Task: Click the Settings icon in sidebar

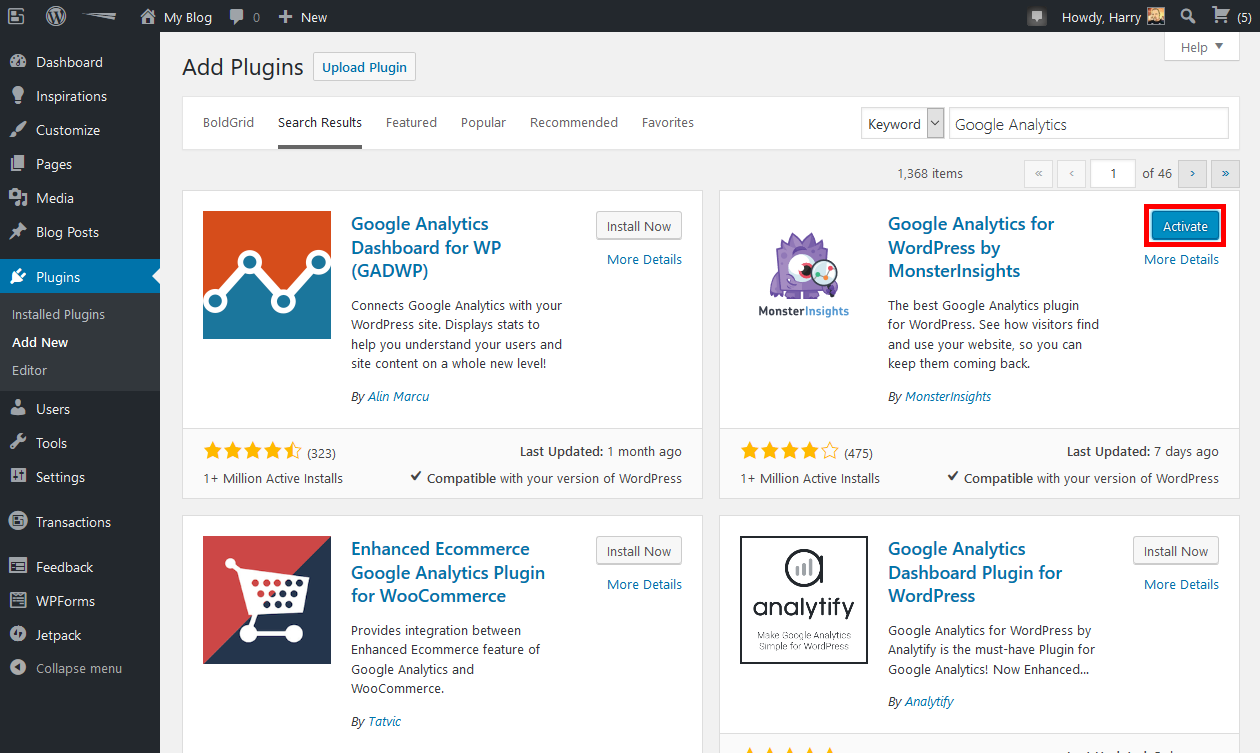Action: coord(18,477)
